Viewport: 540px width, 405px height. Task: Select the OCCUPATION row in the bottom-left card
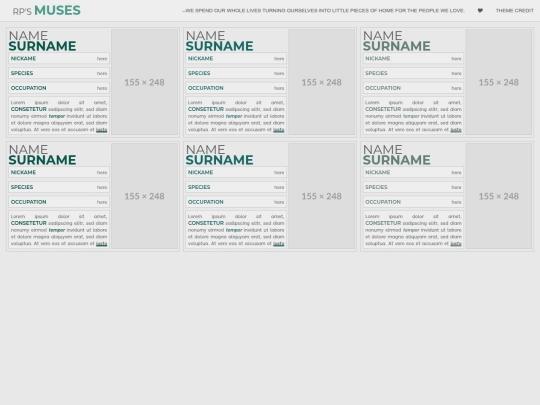[x=59, y=202]
